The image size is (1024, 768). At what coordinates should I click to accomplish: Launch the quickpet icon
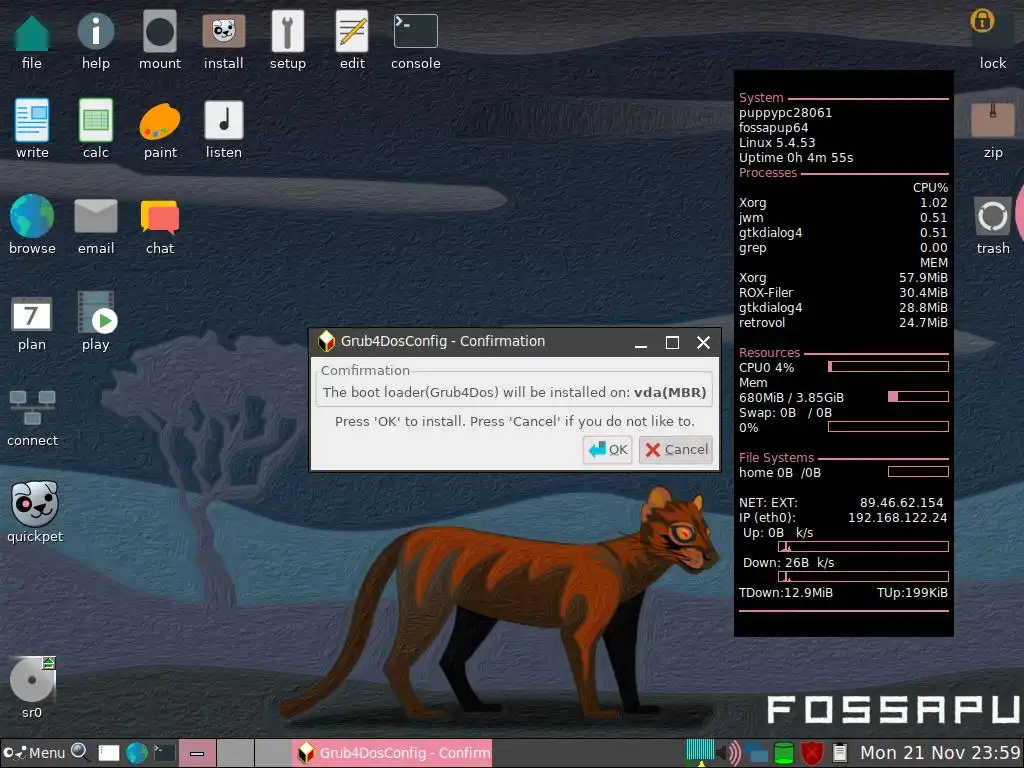(x=34, y=504)
